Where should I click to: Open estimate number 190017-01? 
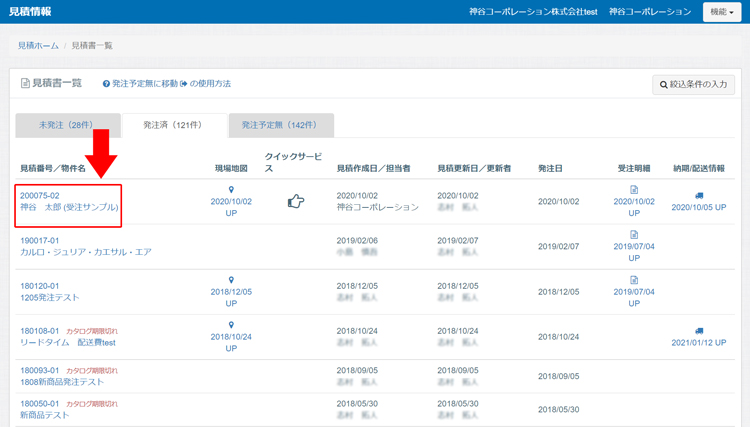coord(39,241)
